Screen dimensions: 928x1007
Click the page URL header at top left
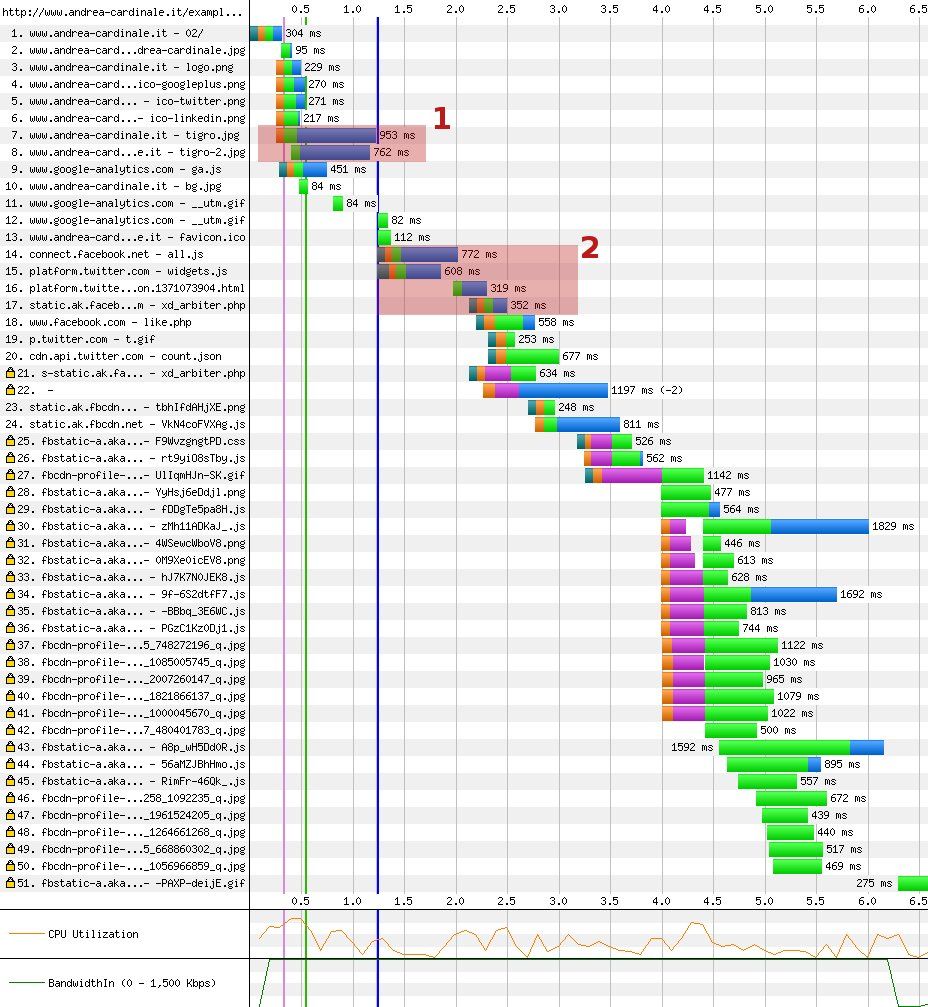(124, 13)
